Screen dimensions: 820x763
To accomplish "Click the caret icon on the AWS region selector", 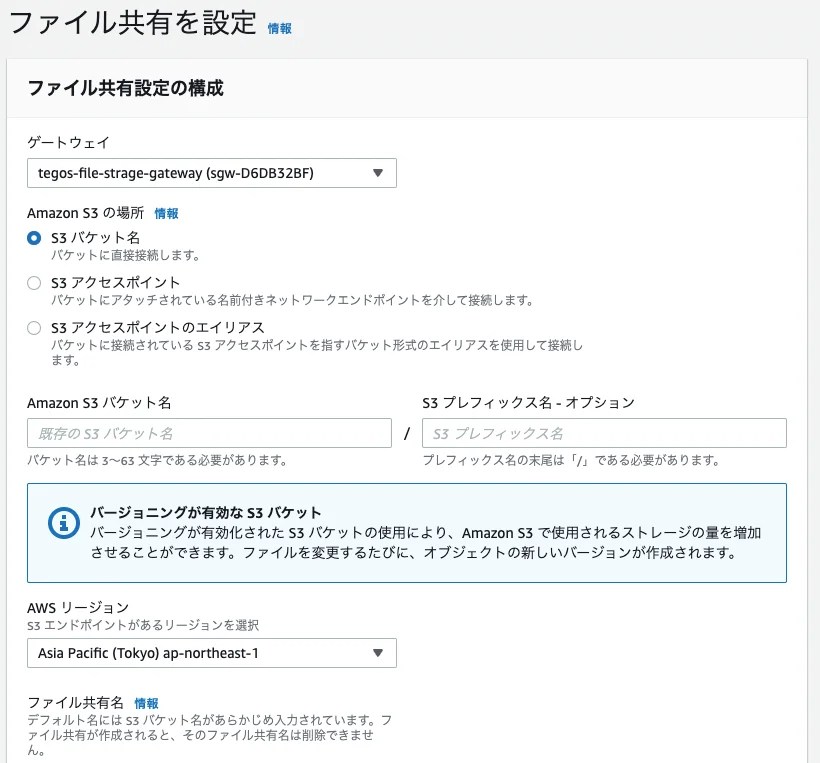I will [378, 653].
